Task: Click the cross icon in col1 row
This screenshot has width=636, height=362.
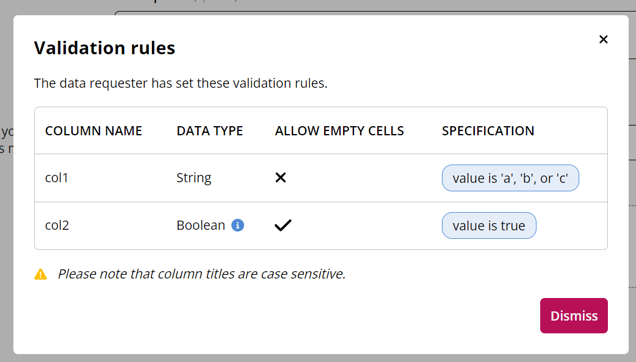Action: pos(281,177)
